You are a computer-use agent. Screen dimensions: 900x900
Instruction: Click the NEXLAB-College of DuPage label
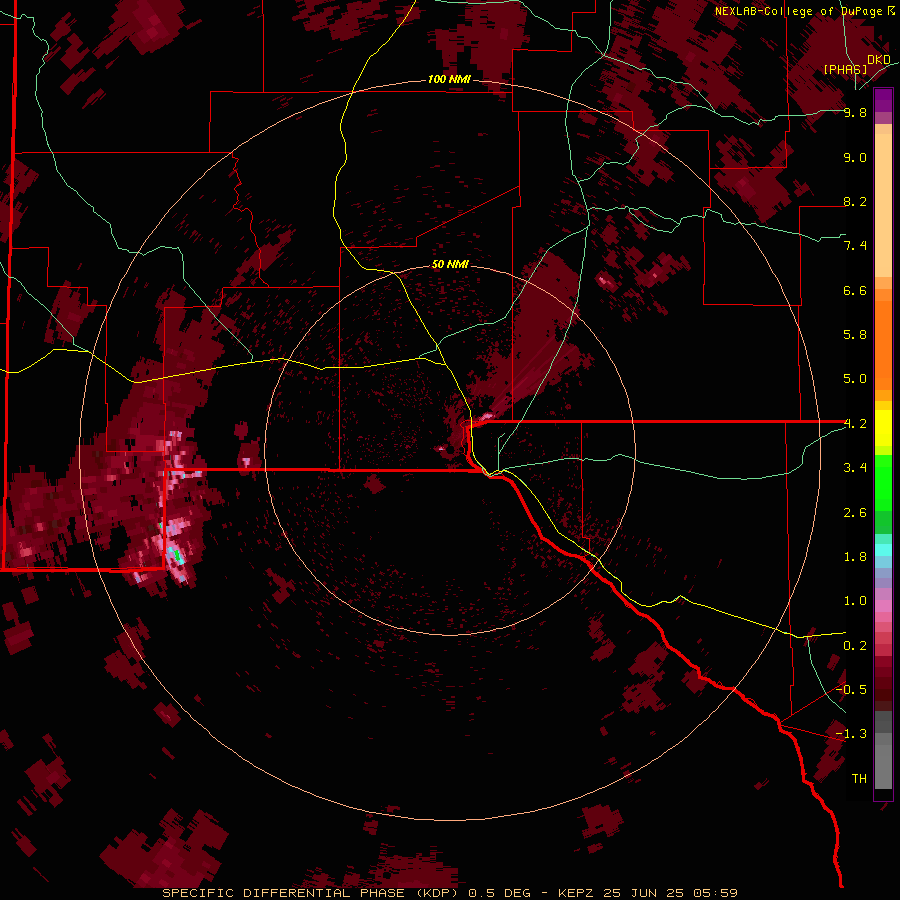[798, 11]
